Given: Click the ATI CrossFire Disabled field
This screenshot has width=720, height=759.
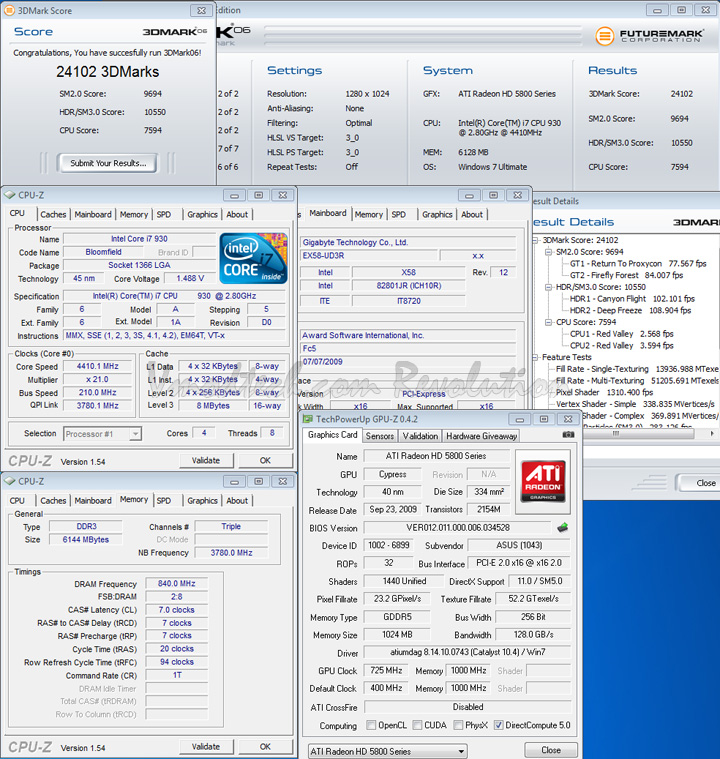Looking at the screenshot, I should click(467, 707).
